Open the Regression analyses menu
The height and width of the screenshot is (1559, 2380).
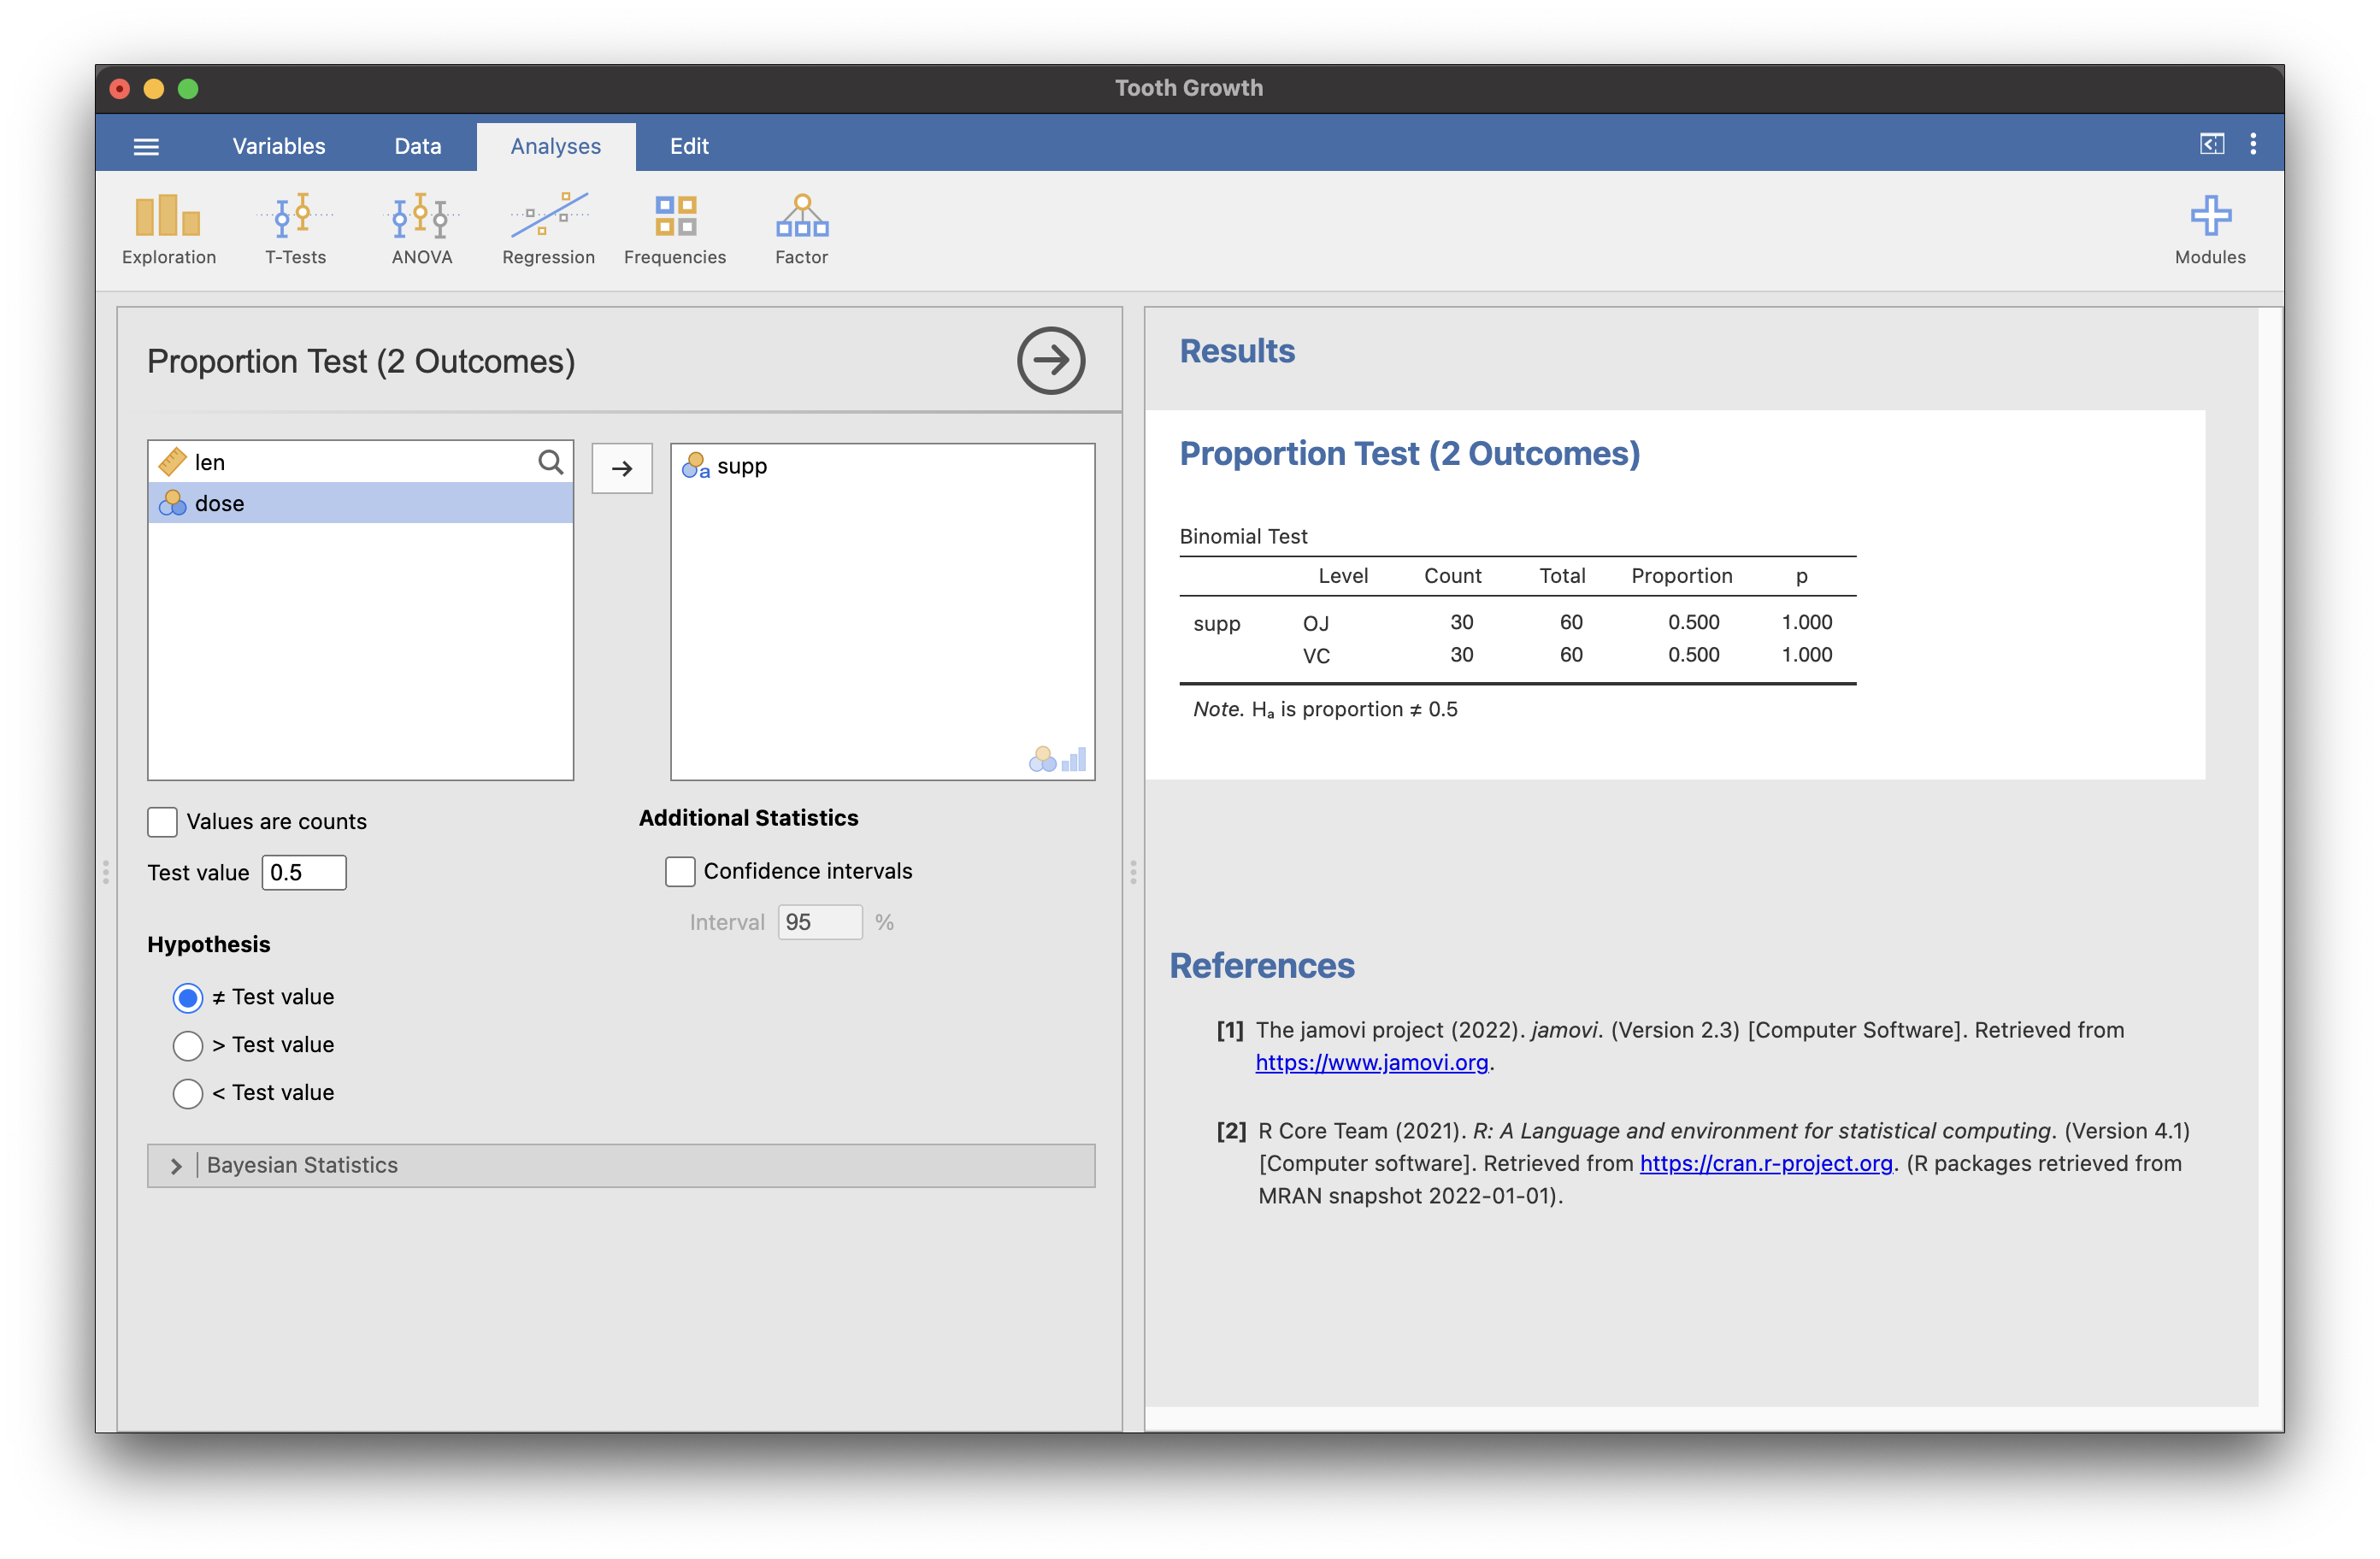click(x=548, y=229)
